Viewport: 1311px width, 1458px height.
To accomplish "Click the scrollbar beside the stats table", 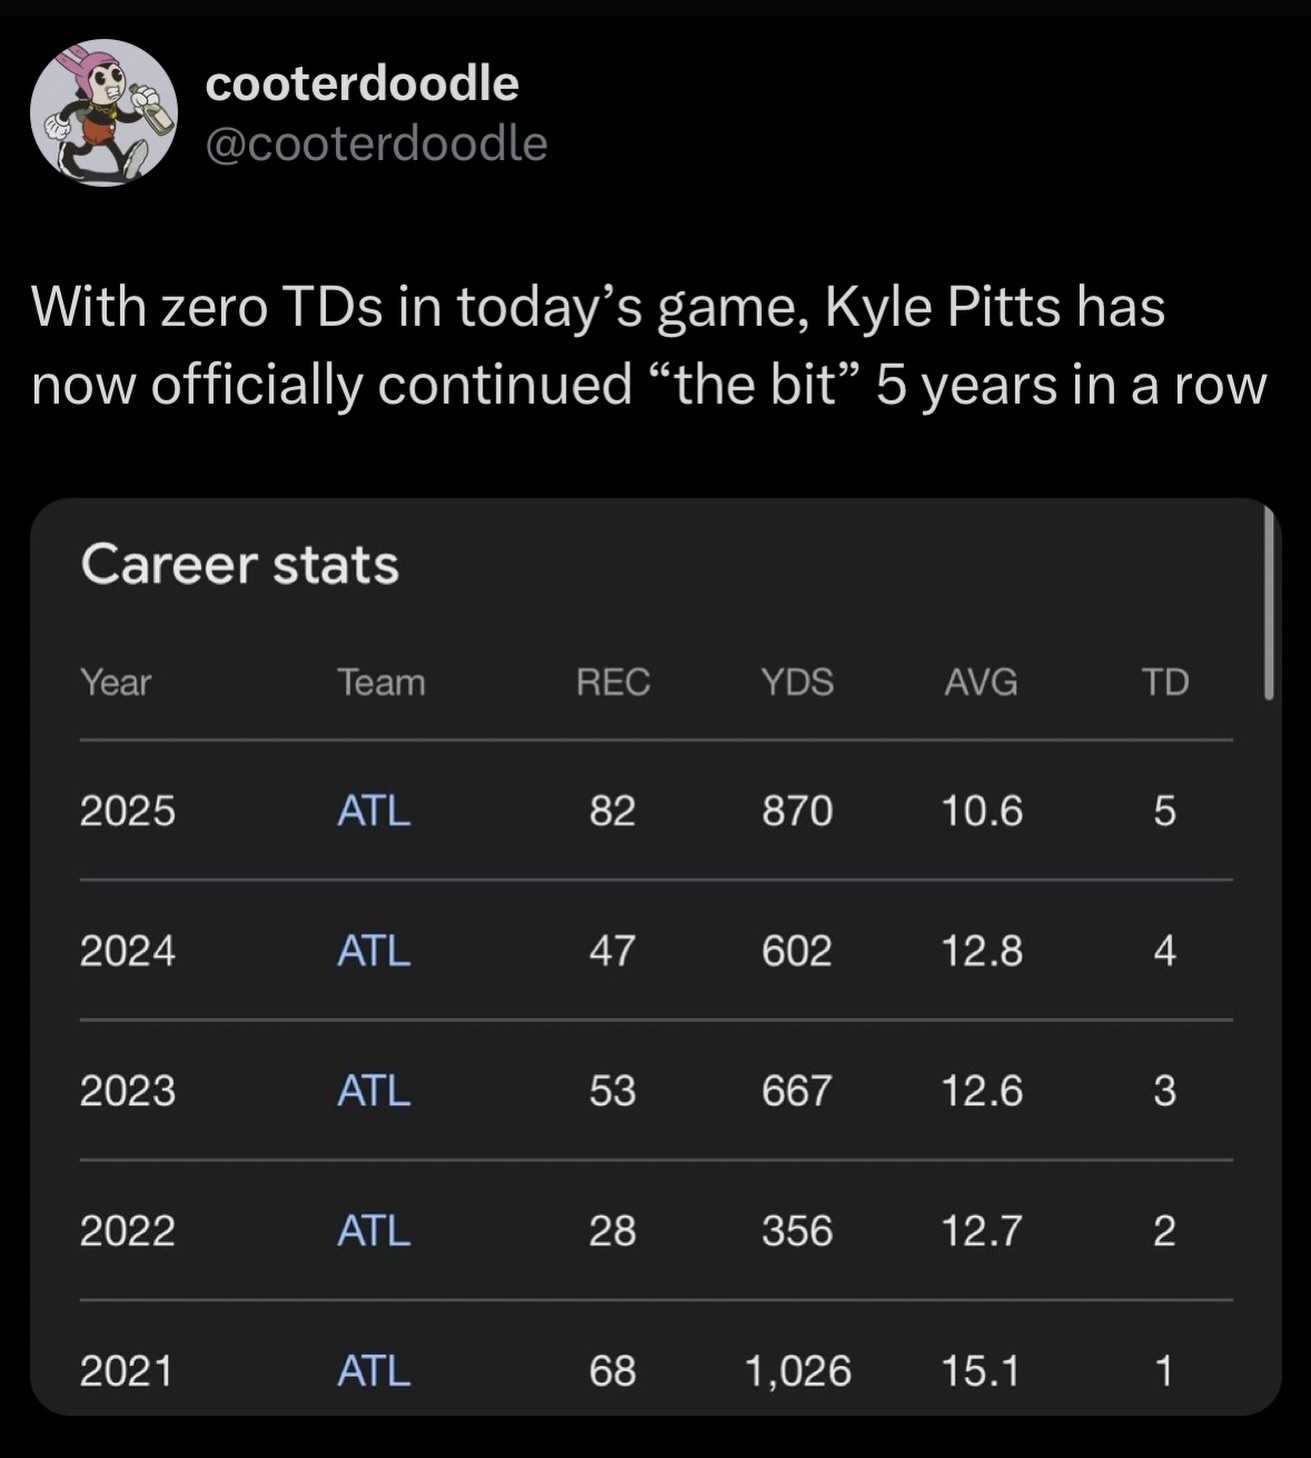I will pos(1268,604).
